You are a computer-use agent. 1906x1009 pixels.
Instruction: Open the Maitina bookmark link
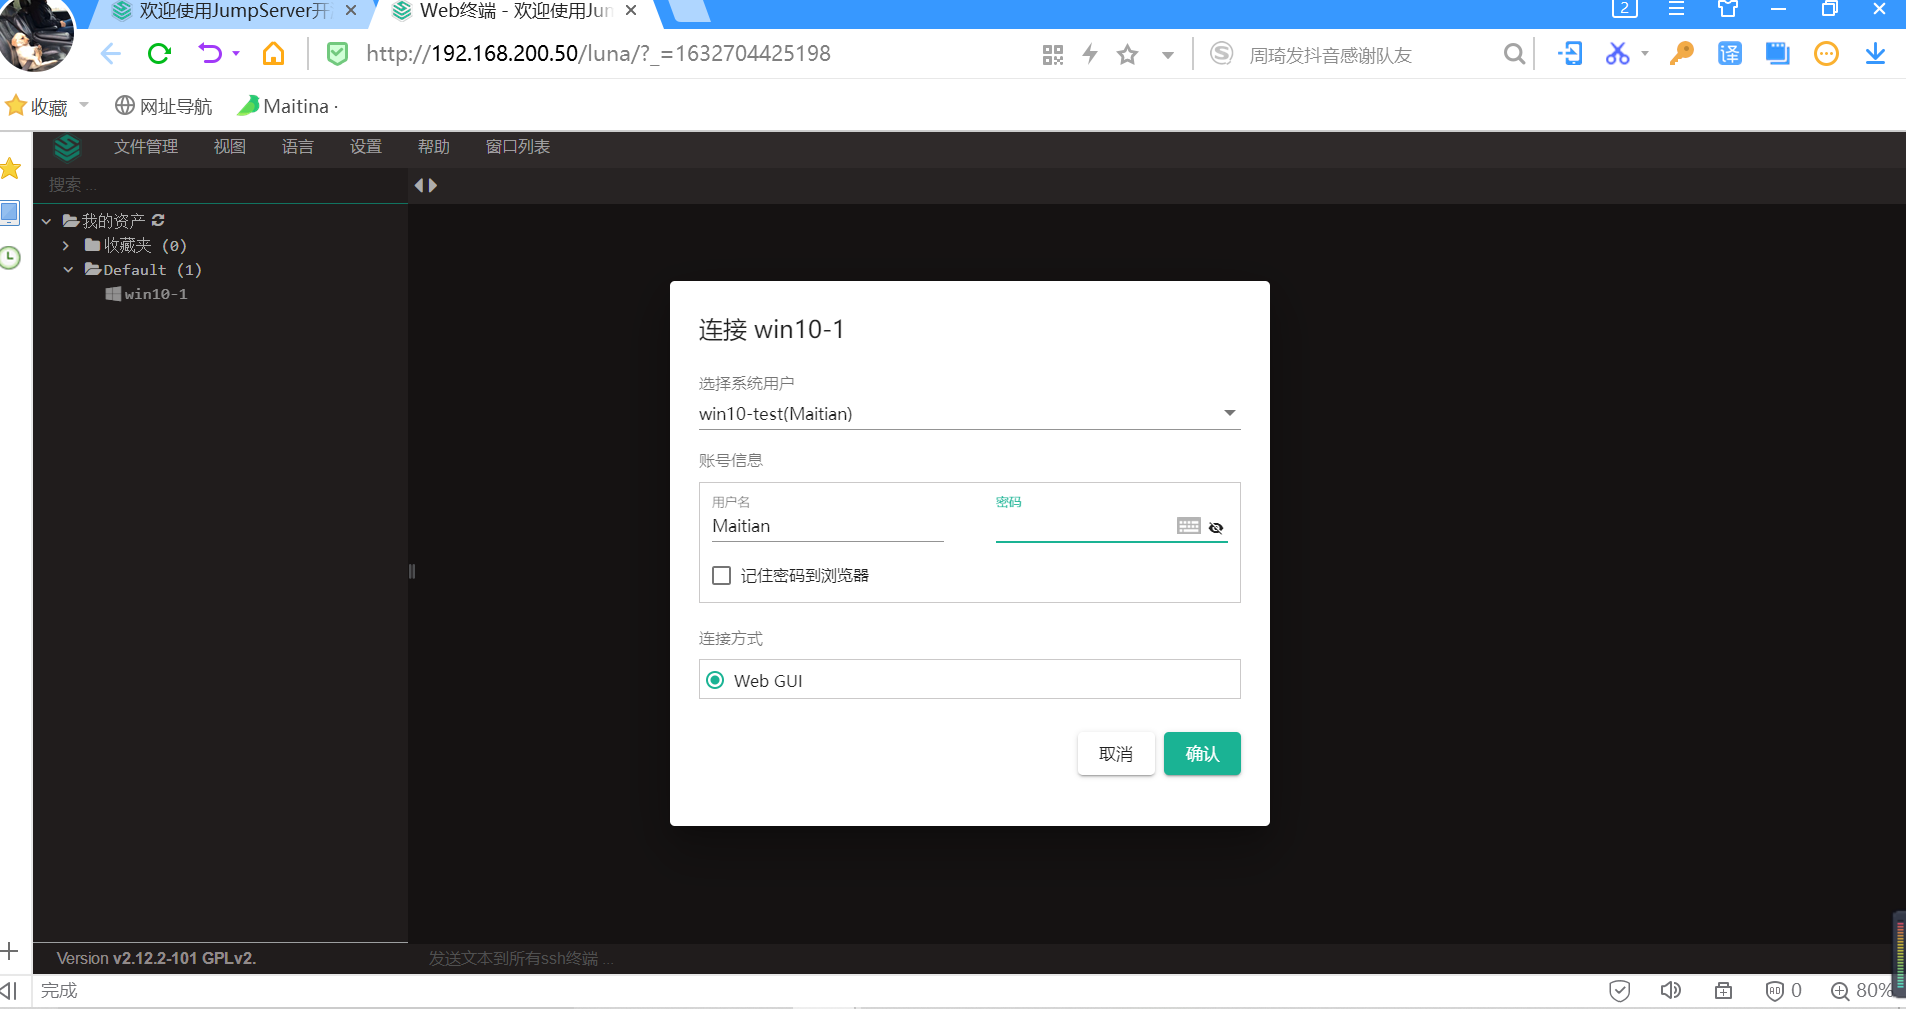click(288, 106)
